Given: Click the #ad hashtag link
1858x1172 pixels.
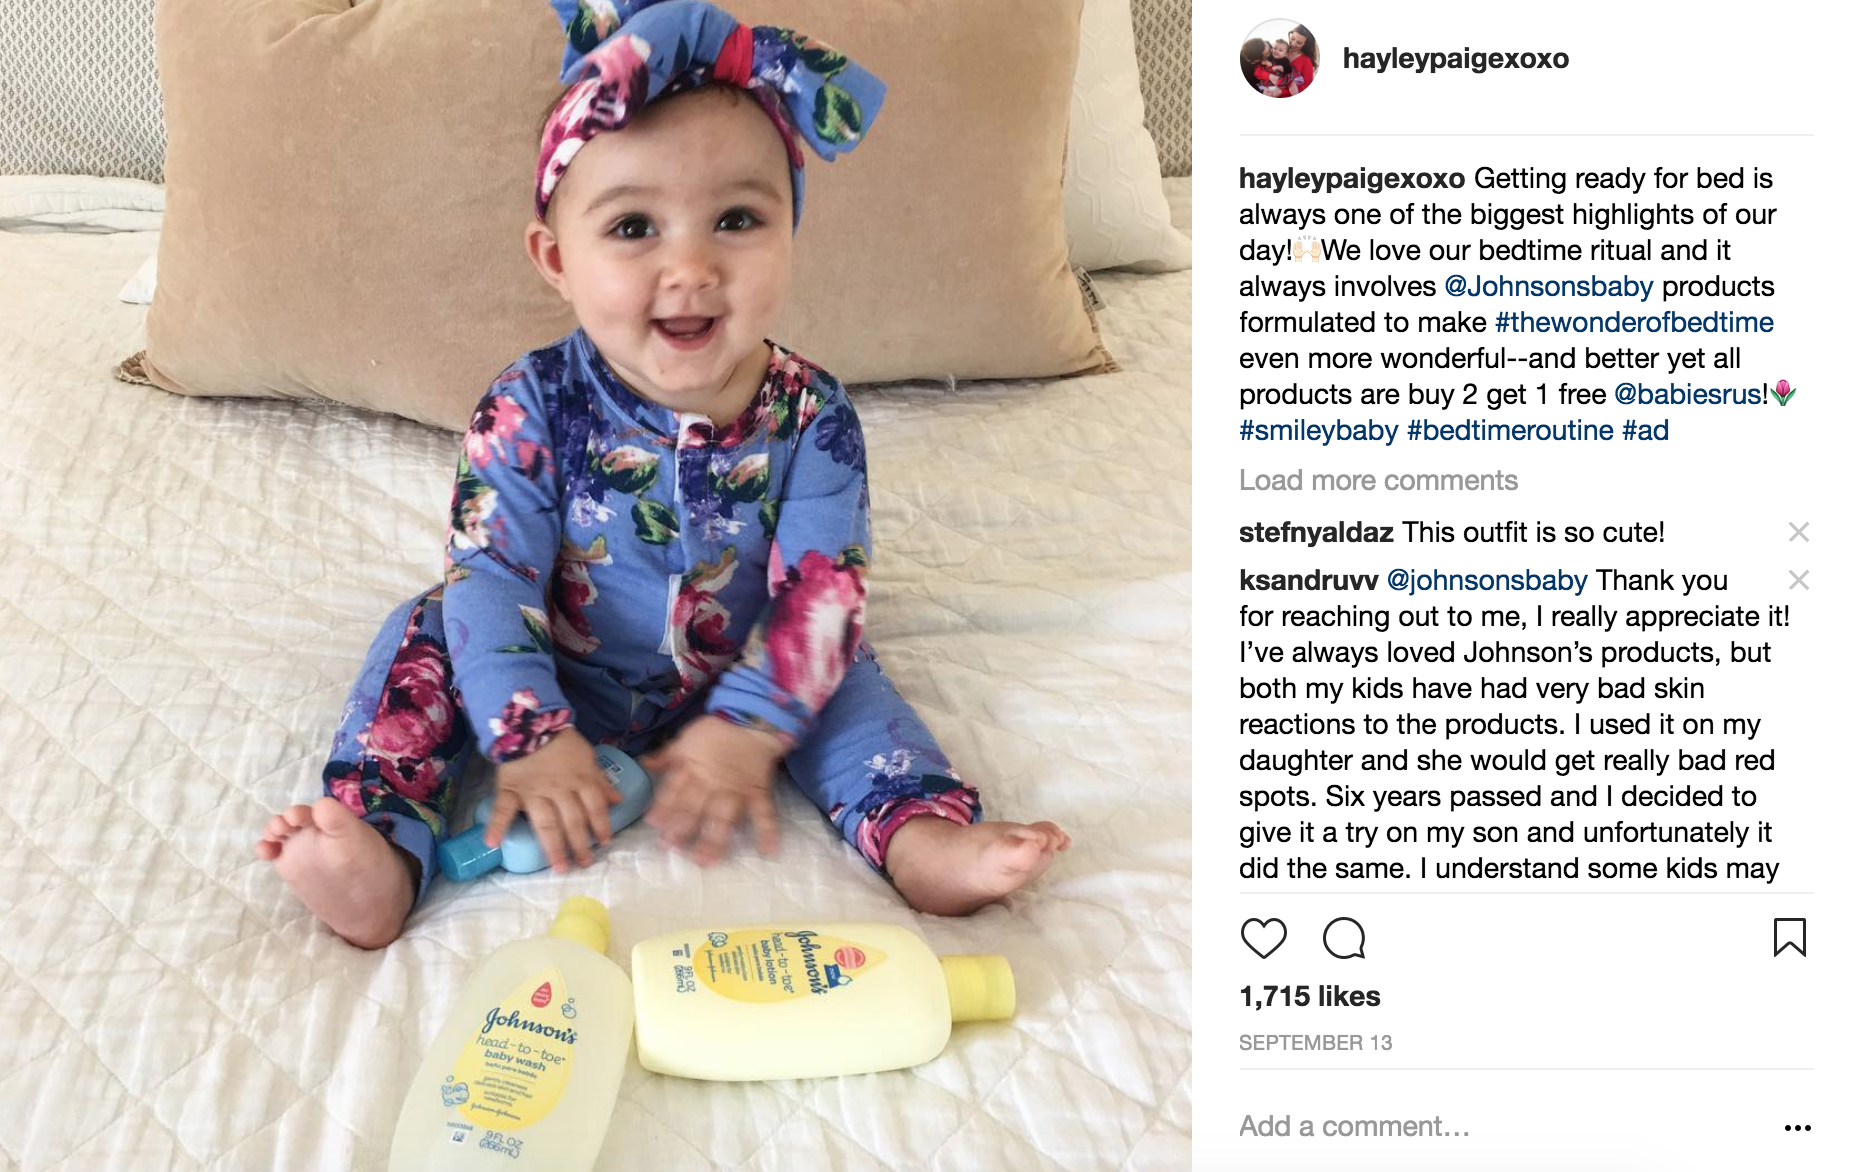Looking at the screenshot, I should tap(1645, 430).
